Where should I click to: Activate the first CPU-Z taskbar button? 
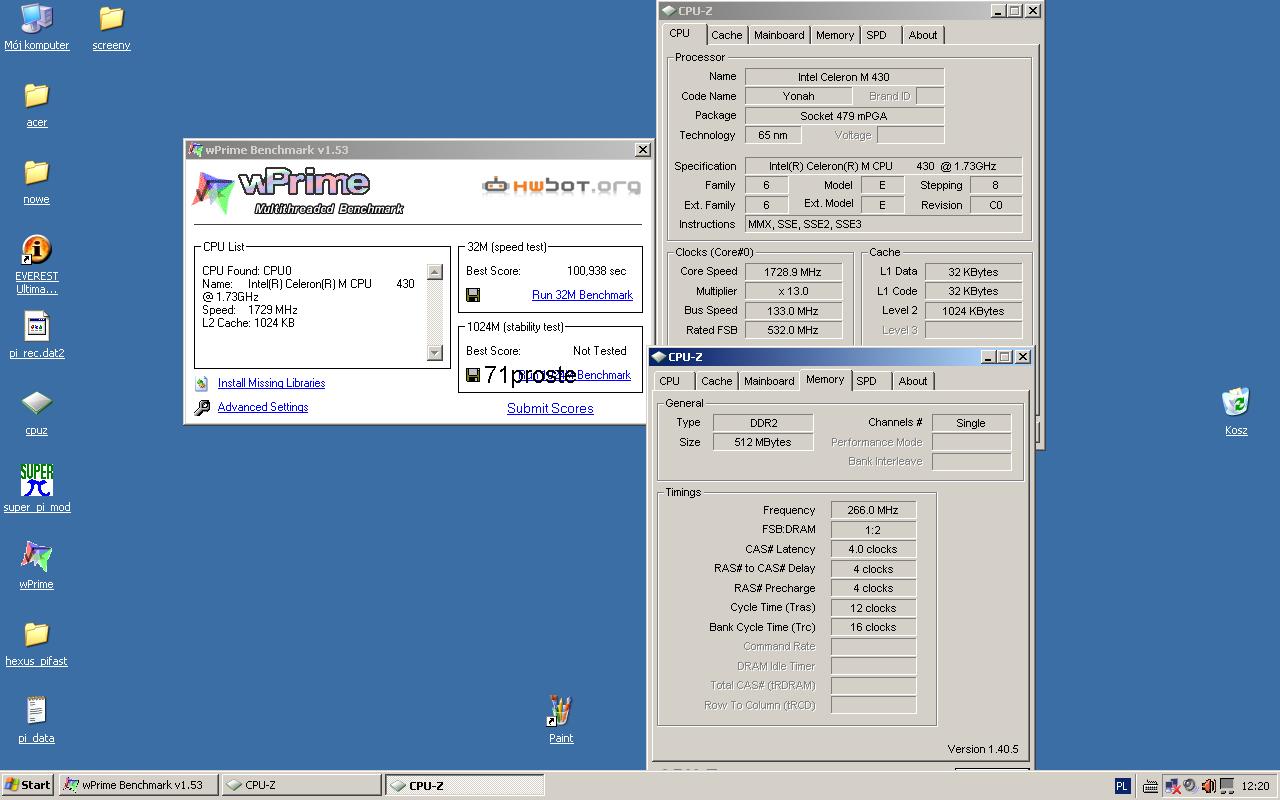pyautogui.click(x=301, y=785)
